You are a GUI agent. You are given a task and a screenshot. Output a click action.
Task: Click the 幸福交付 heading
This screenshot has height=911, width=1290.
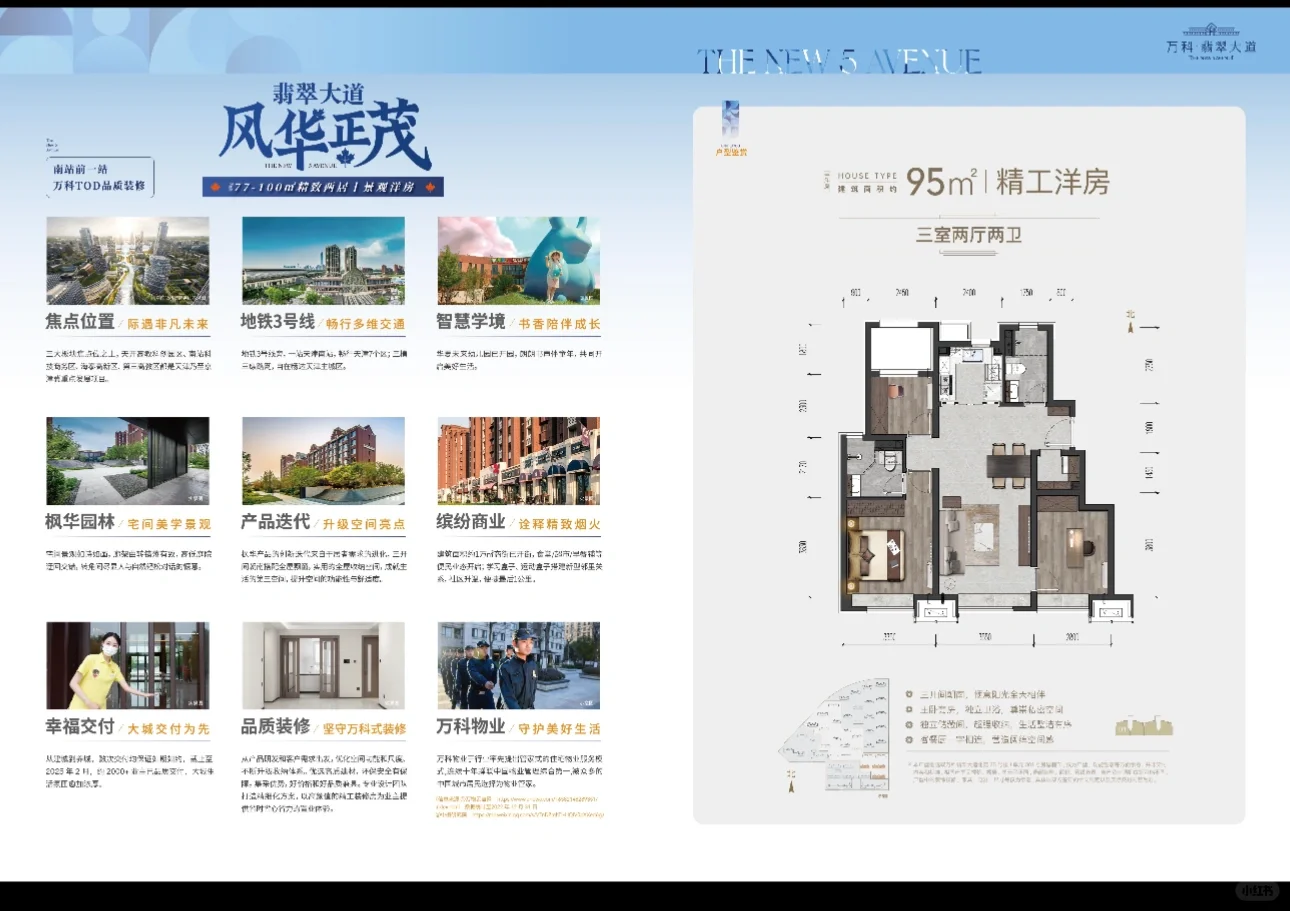pyautogui.click(x=80, y=728)
